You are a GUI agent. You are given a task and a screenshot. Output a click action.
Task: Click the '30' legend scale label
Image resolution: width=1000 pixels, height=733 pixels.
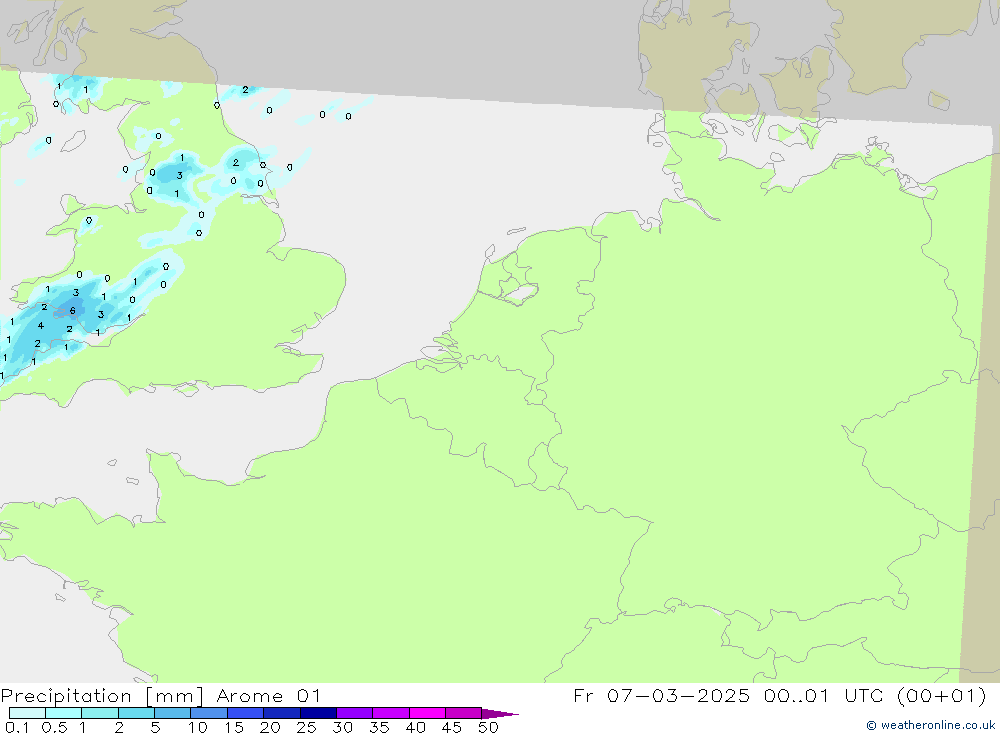[342, 727]
